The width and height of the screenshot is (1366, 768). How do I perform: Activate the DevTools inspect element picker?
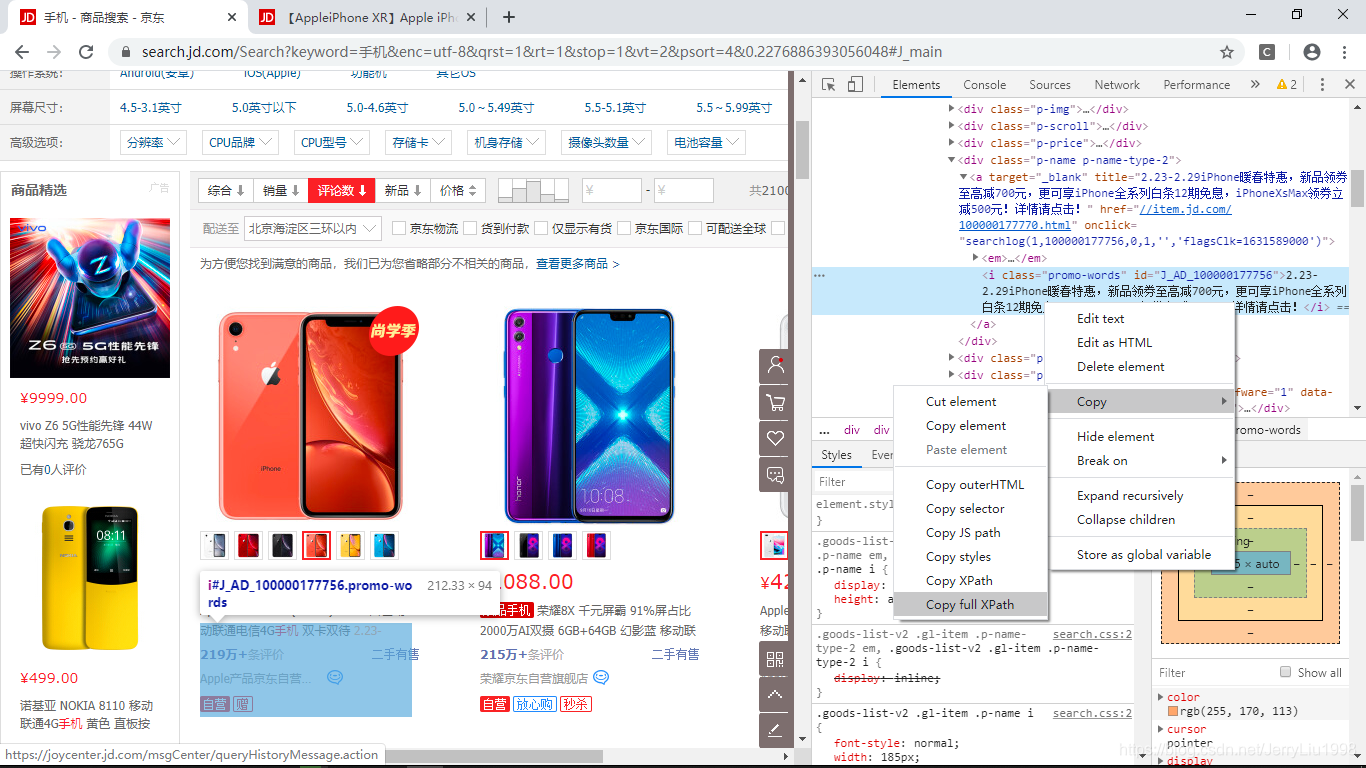pyautogui.click(x=829, y=85)
